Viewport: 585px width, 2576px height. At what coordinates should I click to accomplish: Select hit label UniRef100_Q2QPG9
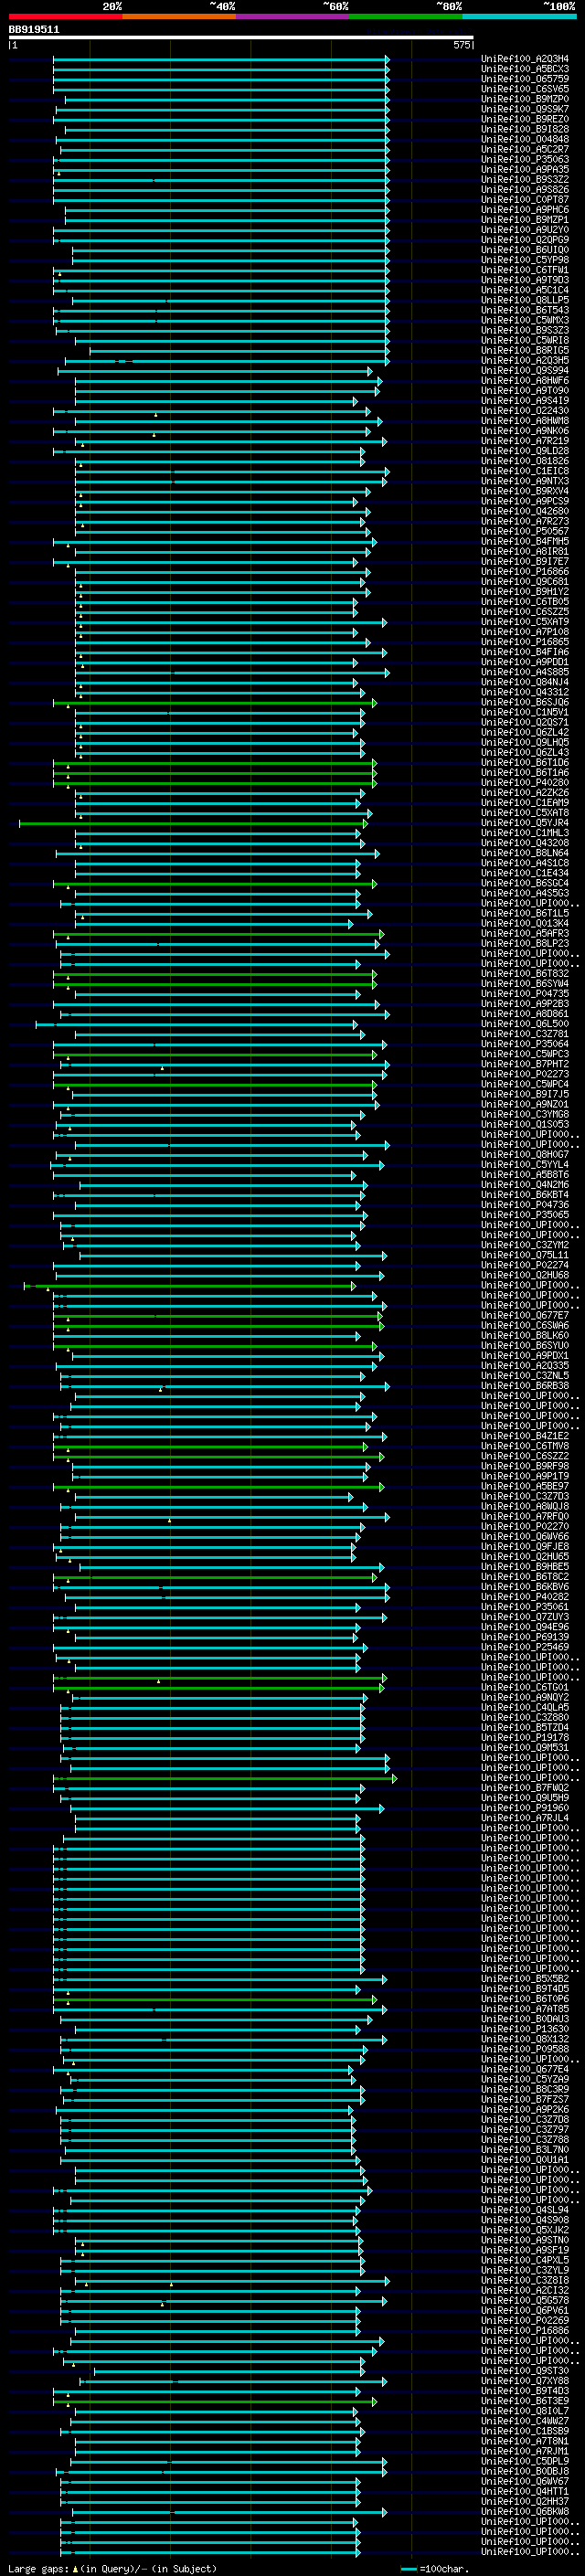(525, 240)
